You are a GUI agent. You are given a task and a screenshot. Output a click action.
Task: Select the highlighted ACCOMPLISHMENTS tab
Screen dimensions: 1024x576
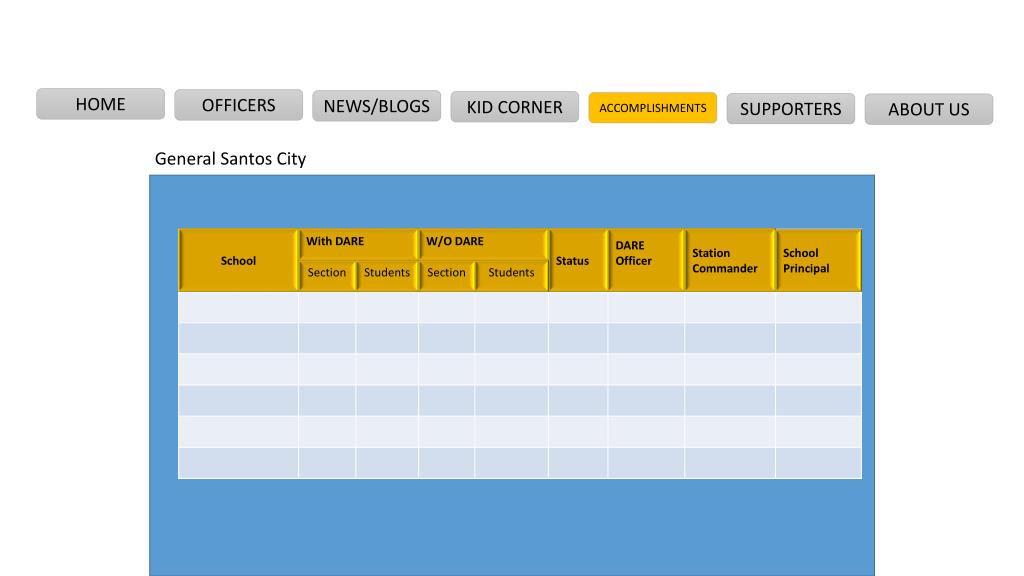tap(652, 108)
